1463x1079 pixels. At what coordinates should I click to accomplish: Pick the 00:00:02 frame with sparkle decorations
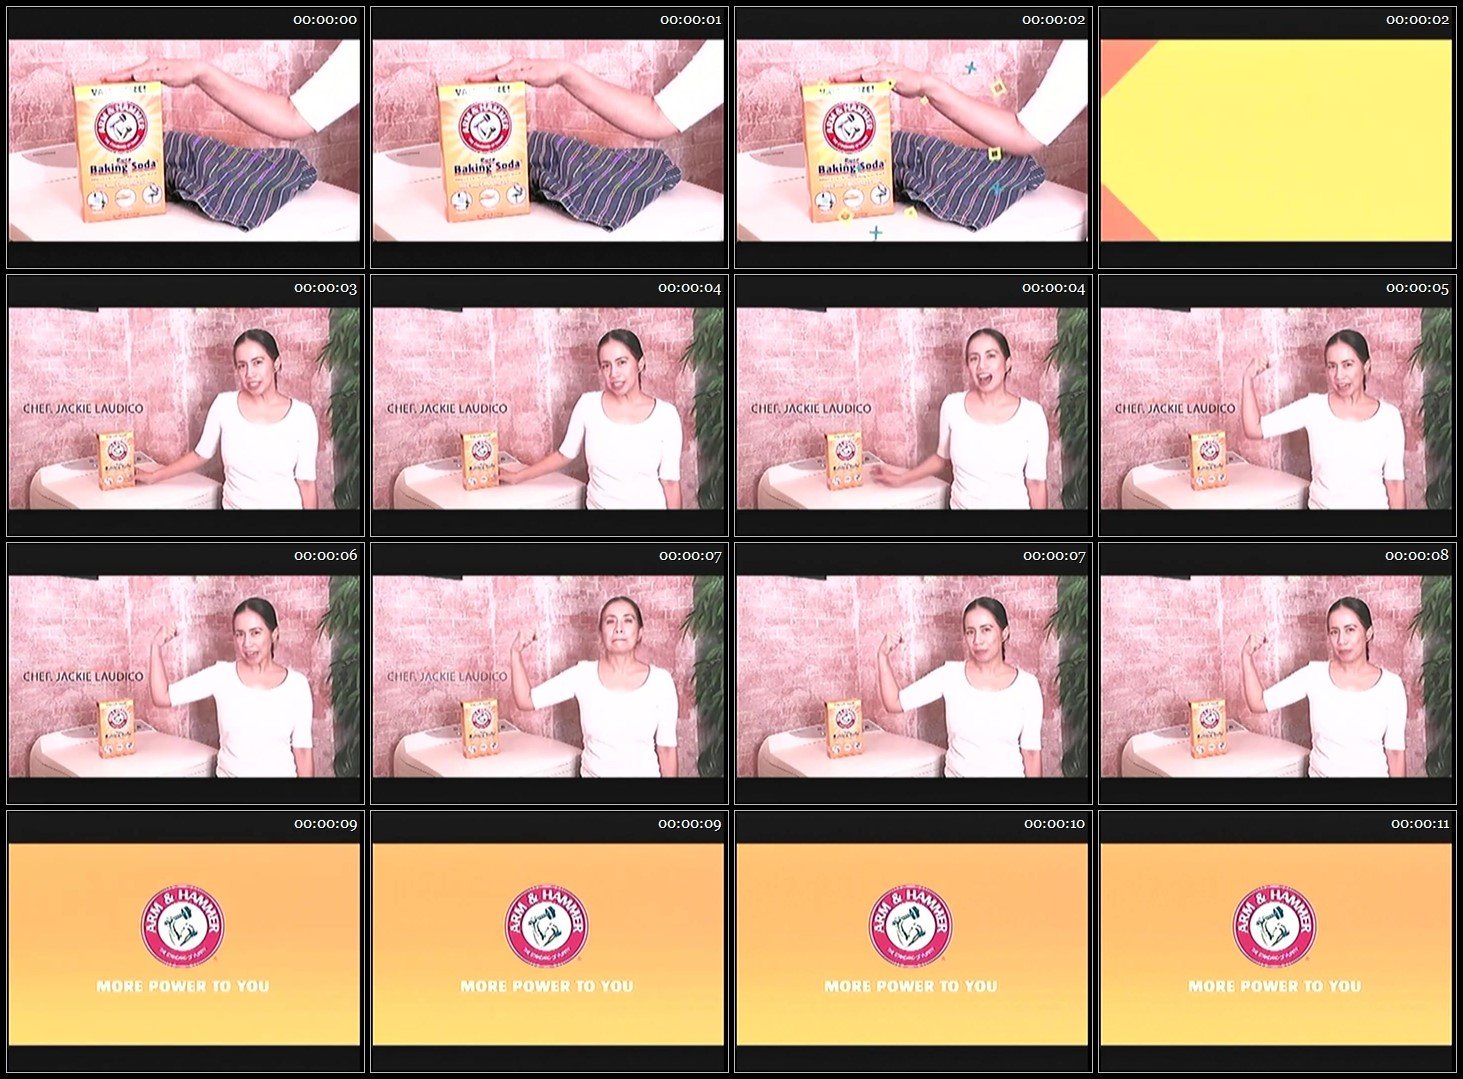coord(912,138)
